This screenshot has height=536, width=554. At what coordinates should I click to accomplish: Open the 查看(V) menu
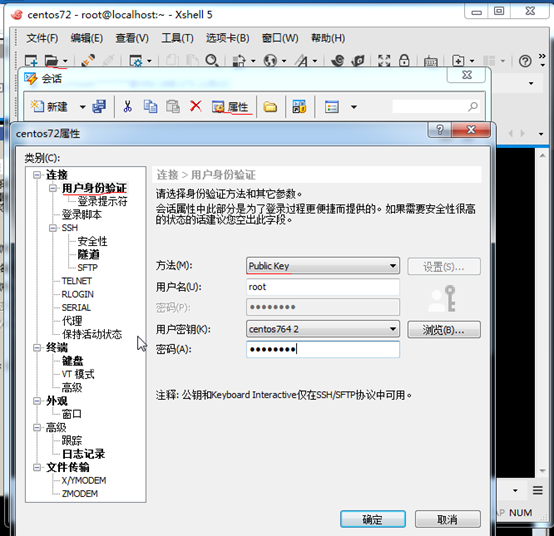(x=132, y=38)
